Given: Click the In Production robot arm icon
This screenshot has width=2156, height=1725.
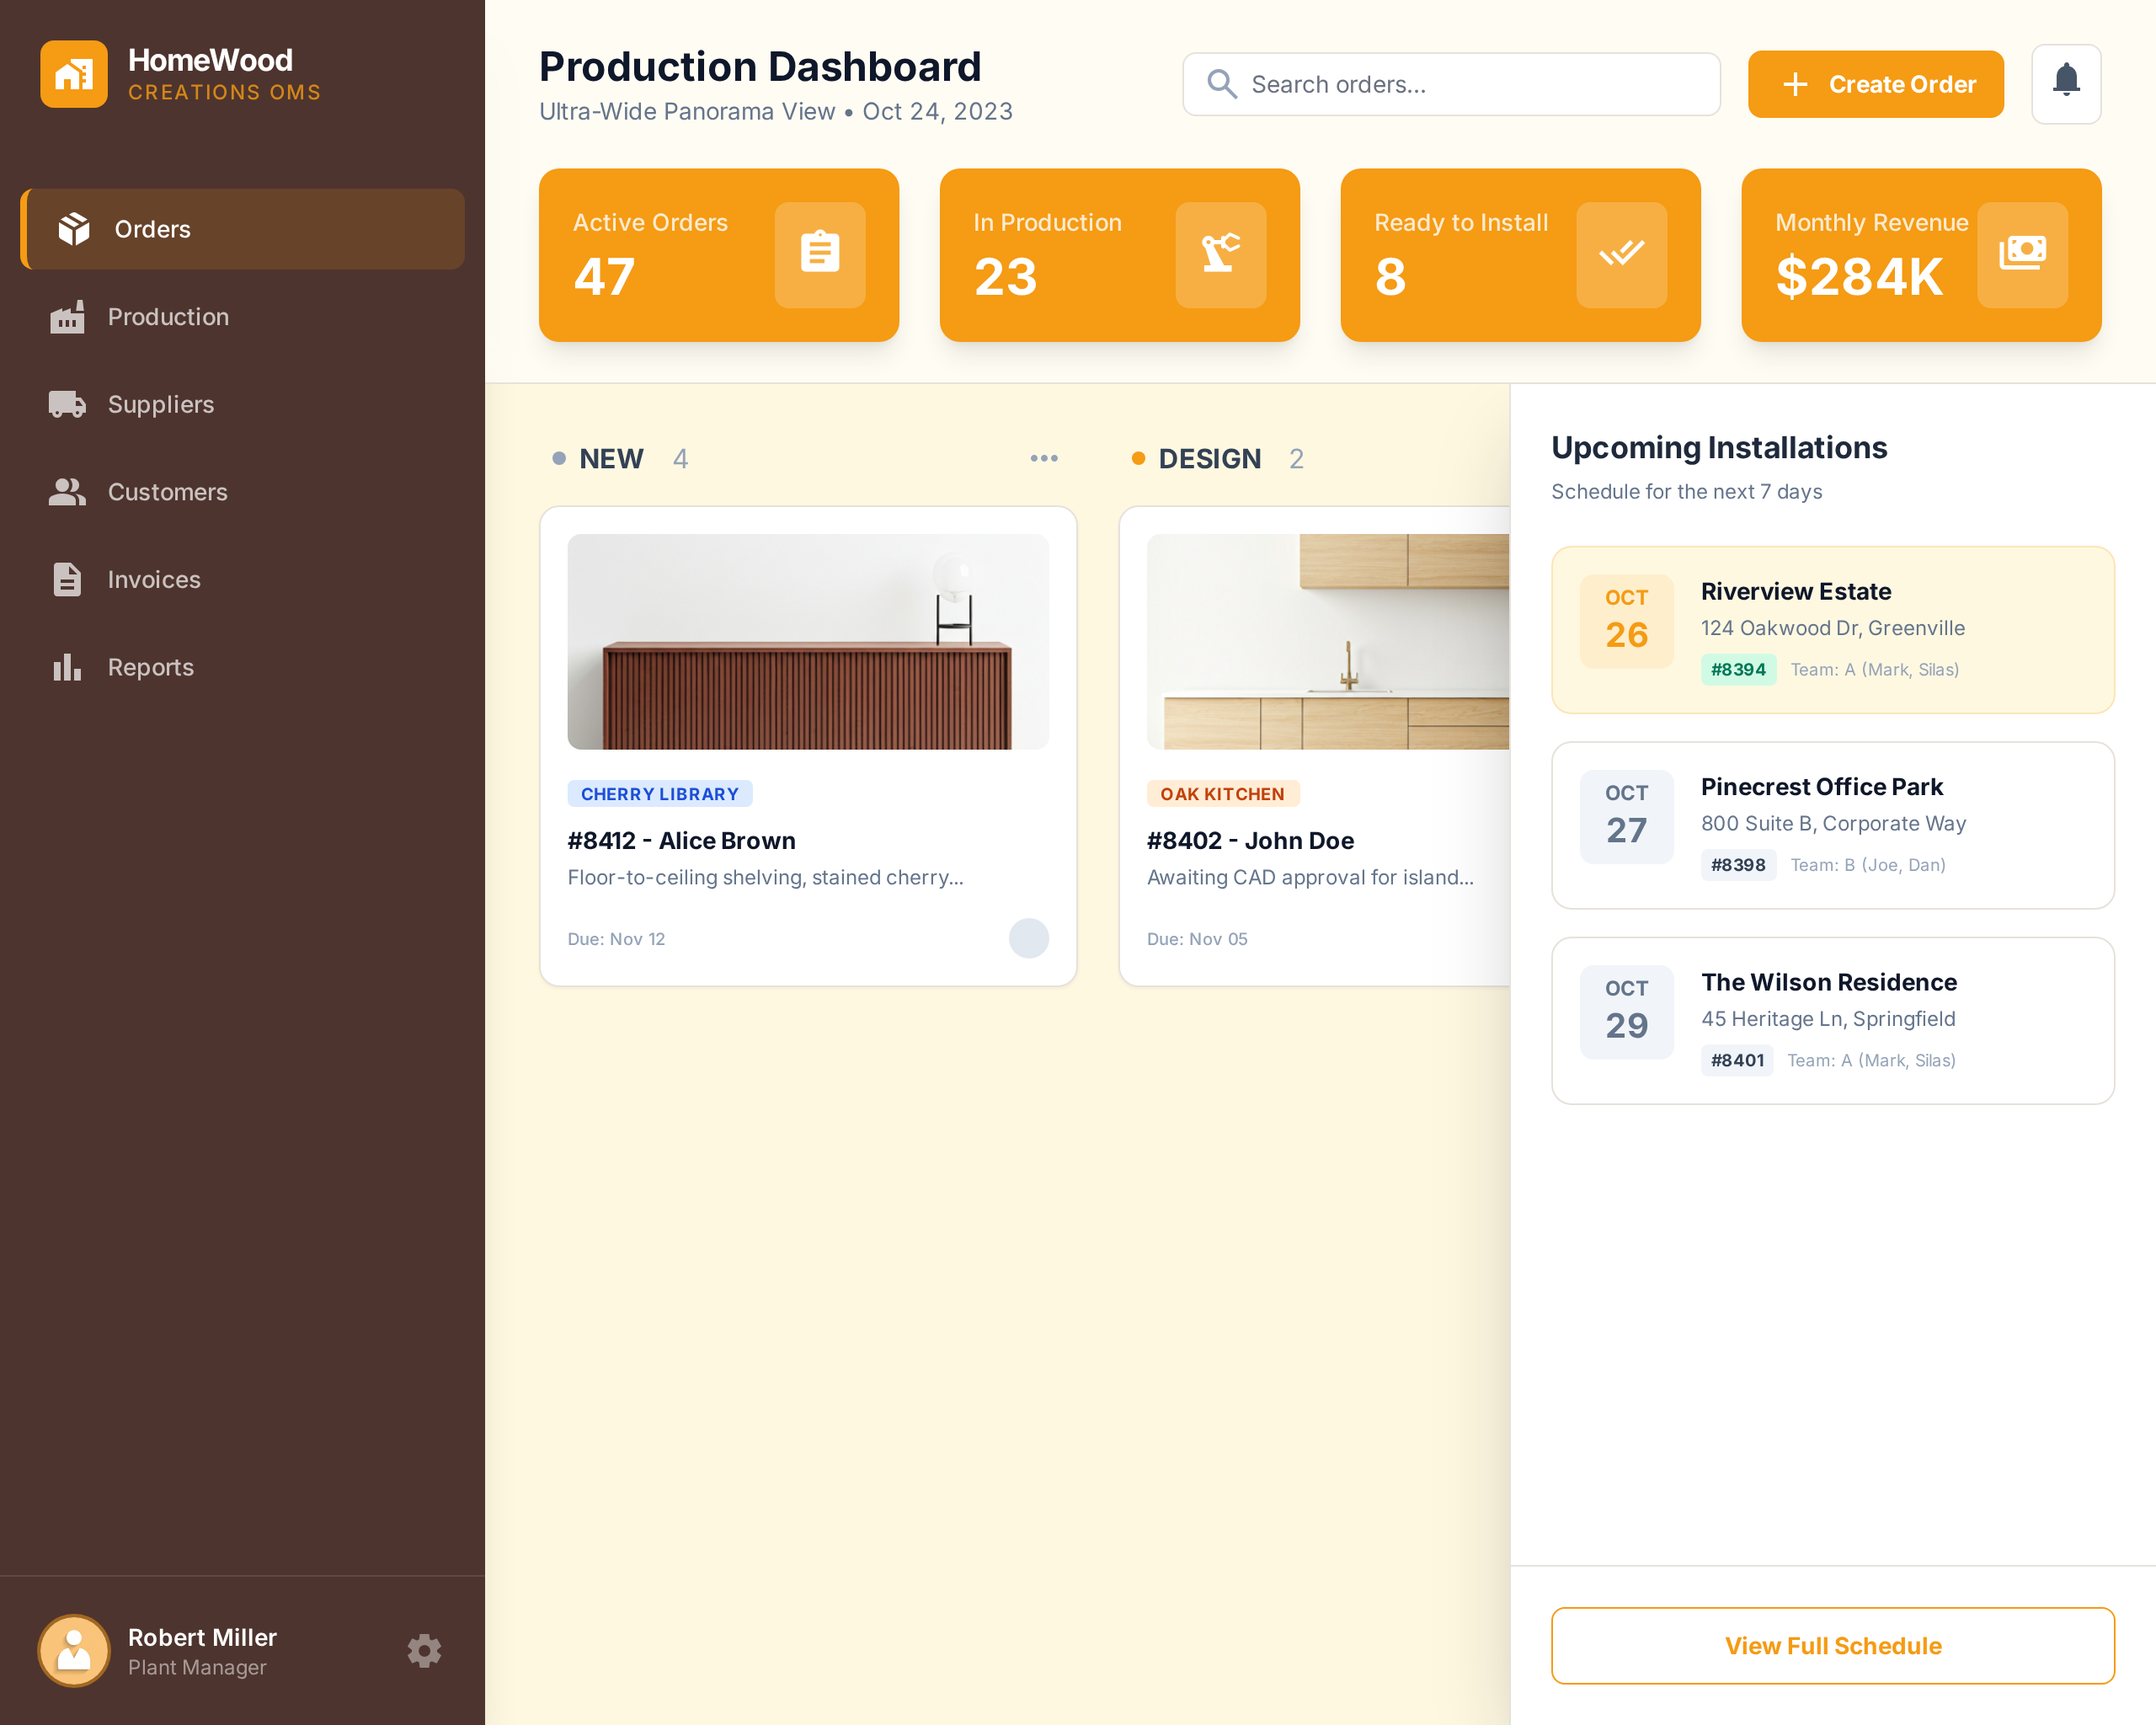Looking at the screenshot, I should [x=1220, y=254].
